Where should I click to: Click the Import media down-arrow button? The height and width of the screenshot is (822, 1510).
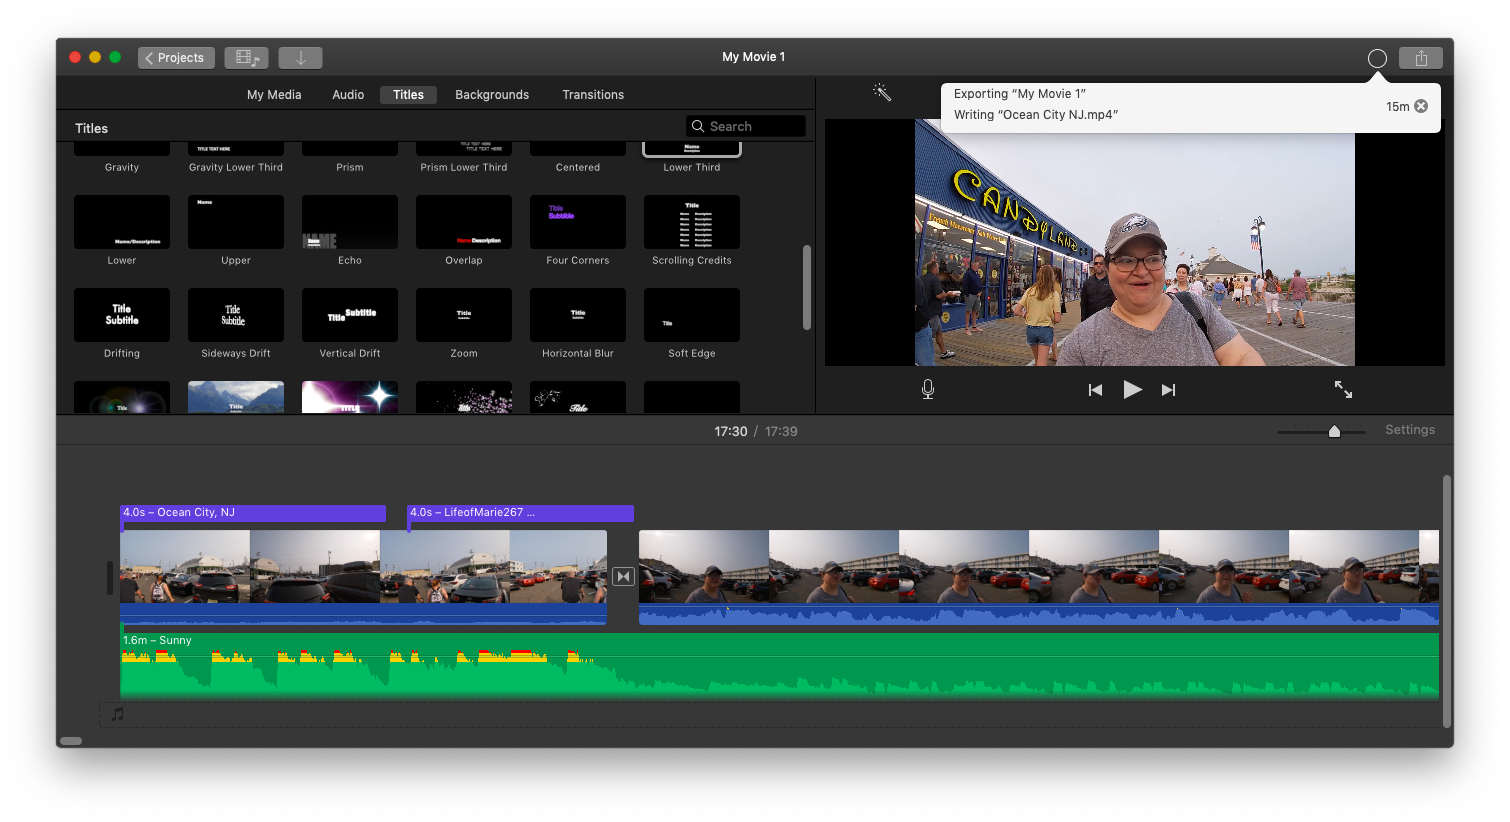300,58
